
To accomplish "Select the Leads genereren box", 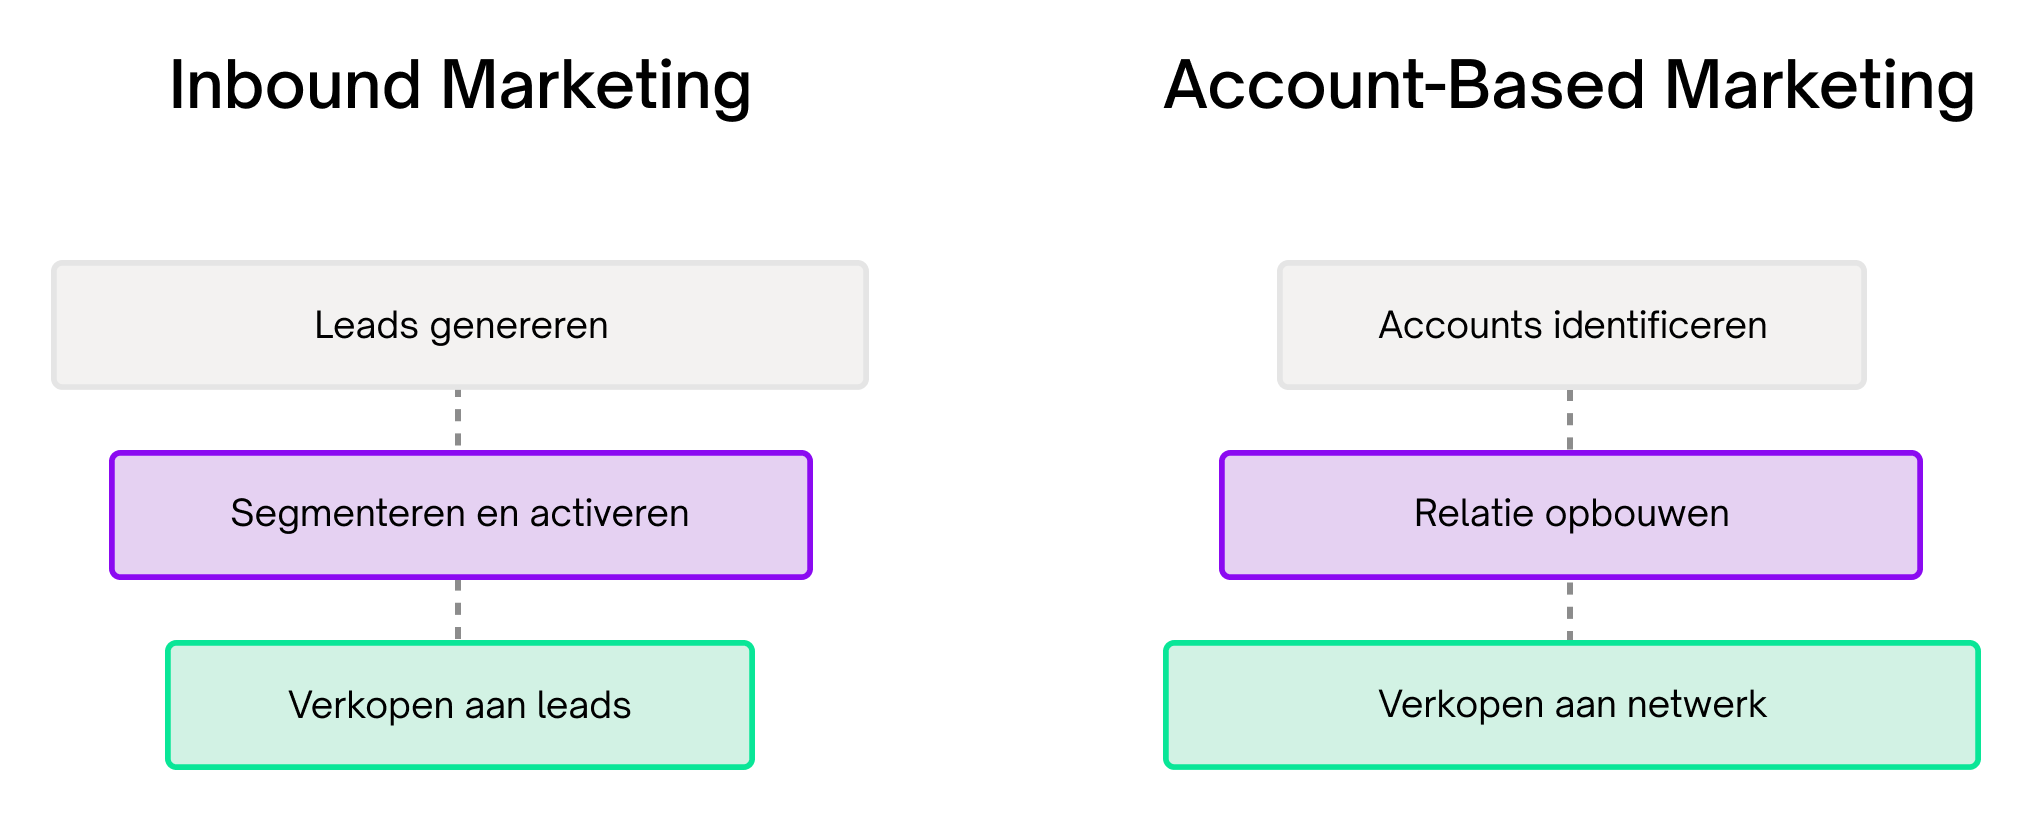I will 460,325.
